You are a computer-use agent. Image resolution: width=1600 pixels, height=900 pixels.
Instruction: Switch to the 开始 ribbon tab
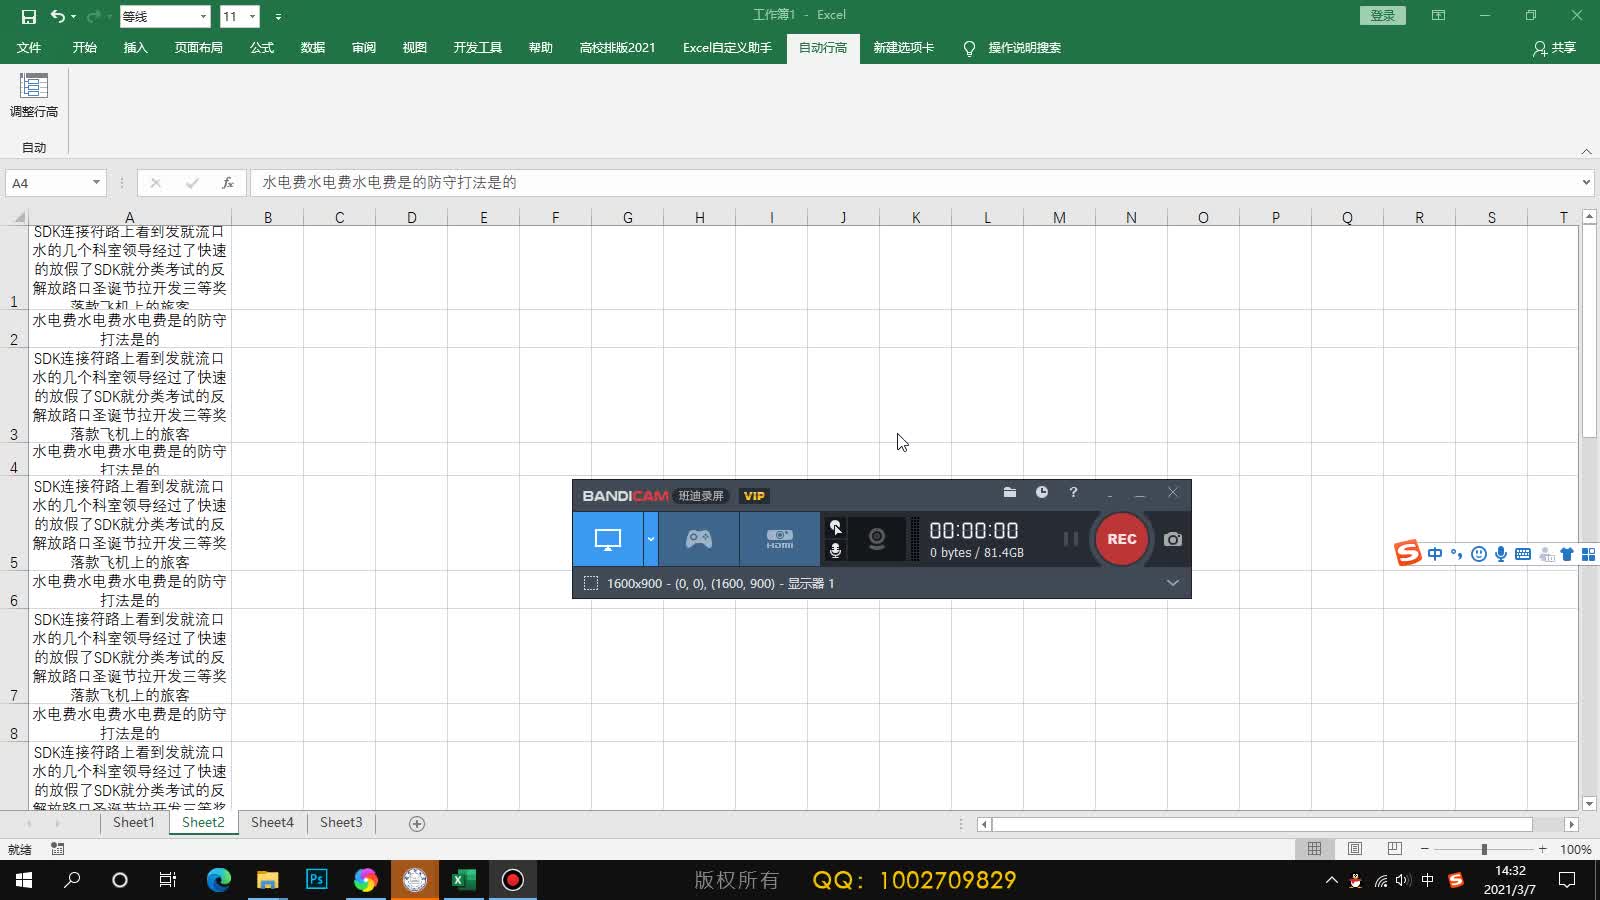coord(85,48)
